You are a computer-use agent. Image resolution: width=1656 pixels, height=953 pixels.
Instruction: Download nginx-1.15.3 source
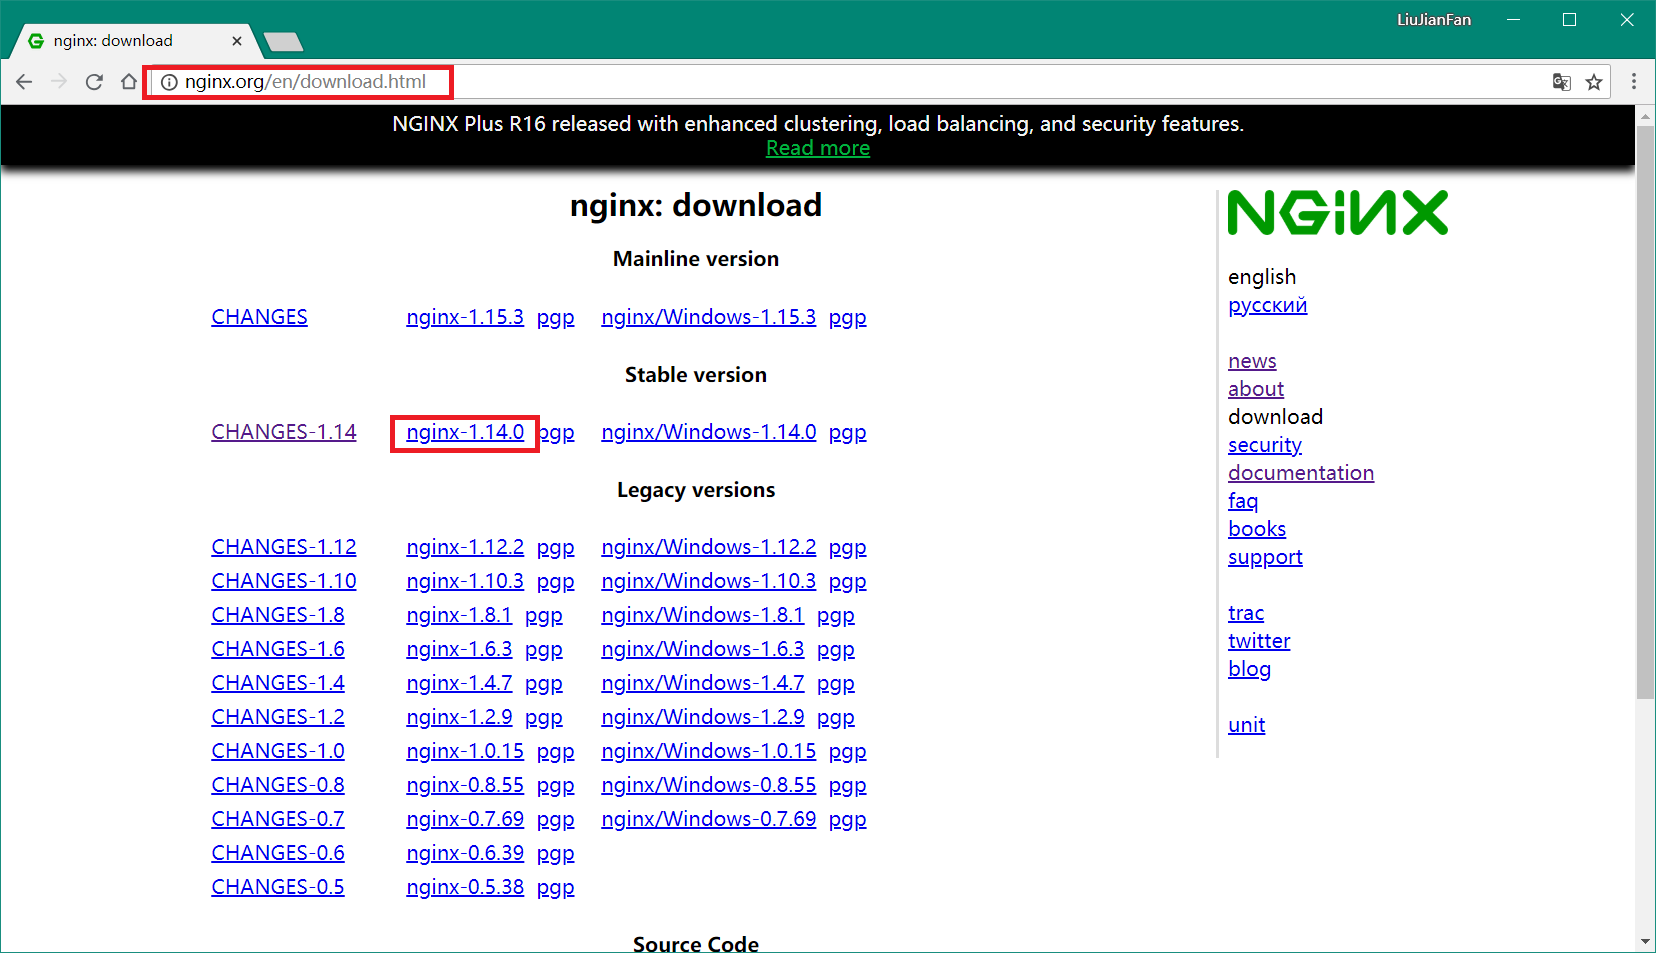pos(465,317)
